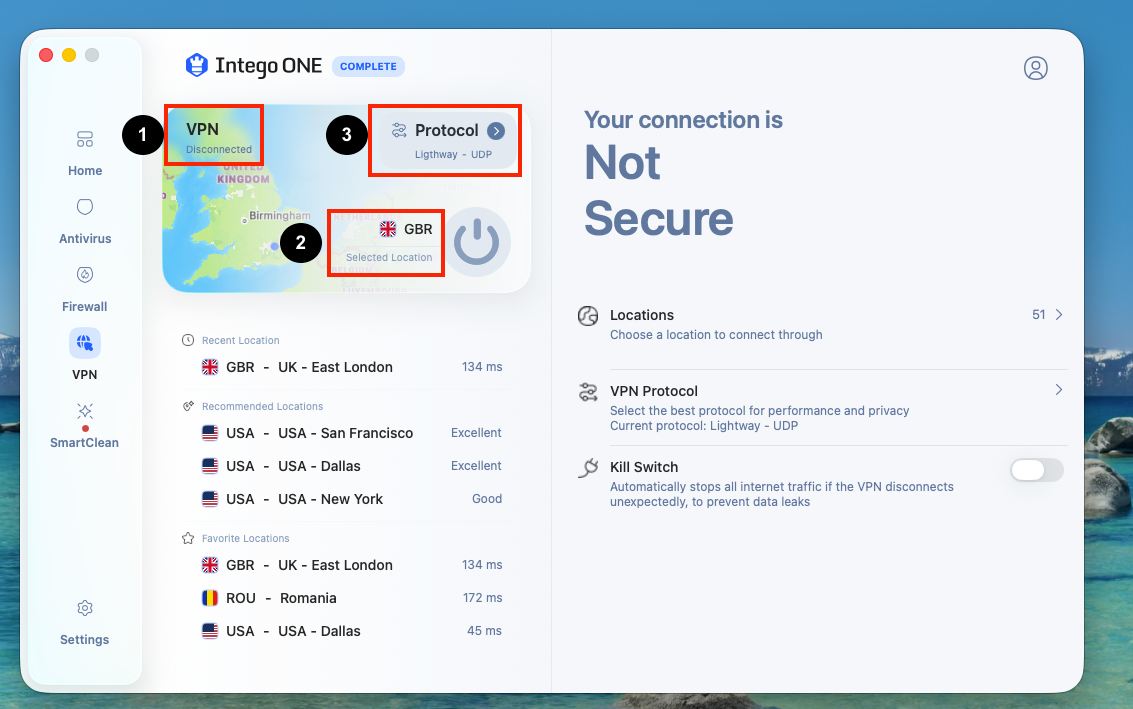Click Current protocol: Lightway - UDP text
Screen dimensions: 1133x709
pos(704,426)
